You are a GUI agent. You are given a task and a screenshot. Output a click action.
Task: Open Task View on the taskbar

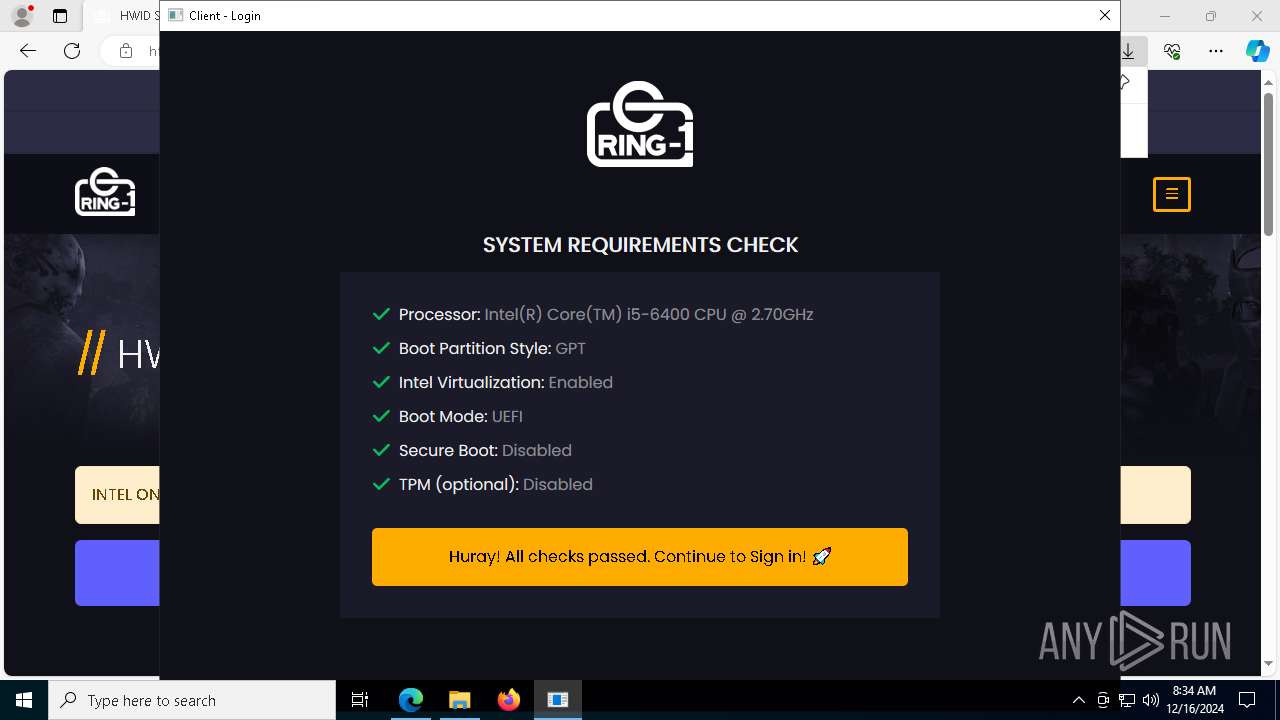360,700
